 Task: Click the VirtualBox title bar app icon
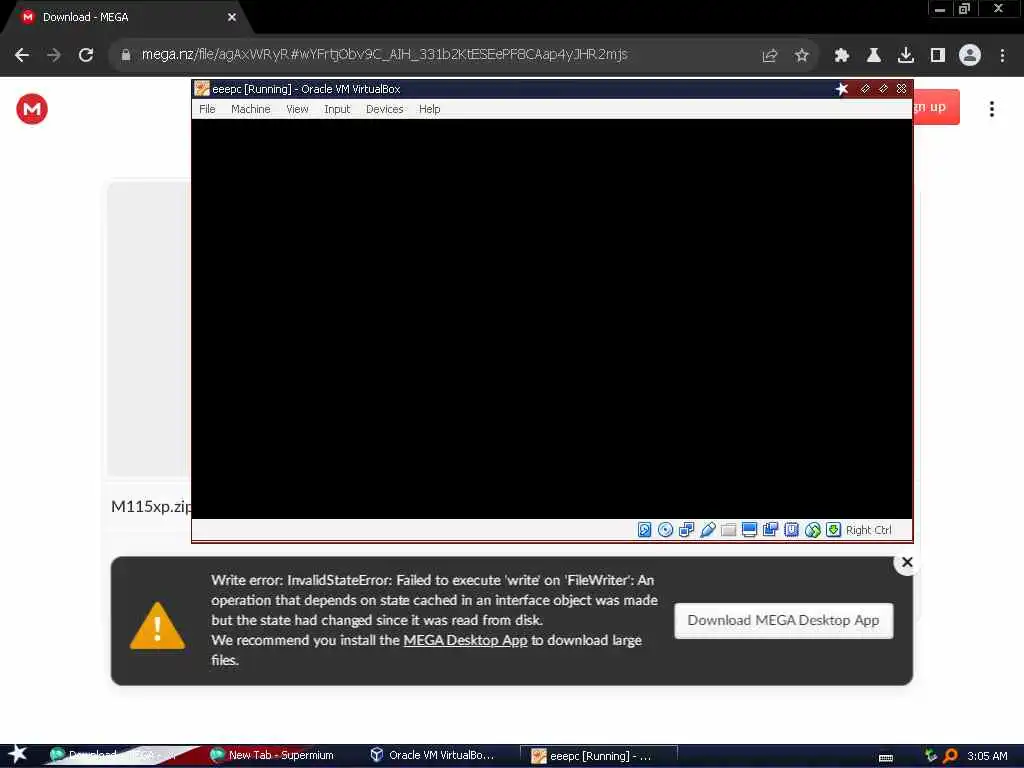pyautogui.click(x=202, y=89)
